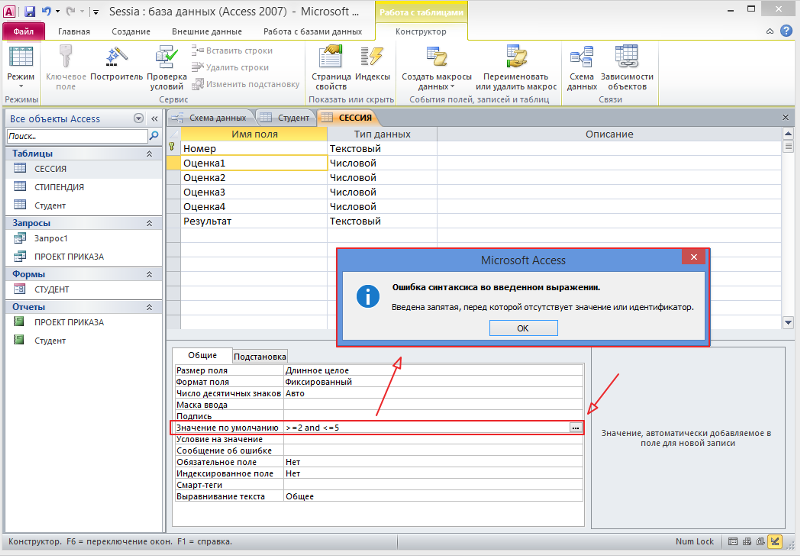Open Создать макросы данных menu
Viewport: 800px width, 556px height.
pyautogui.click(x=437, y=67)
